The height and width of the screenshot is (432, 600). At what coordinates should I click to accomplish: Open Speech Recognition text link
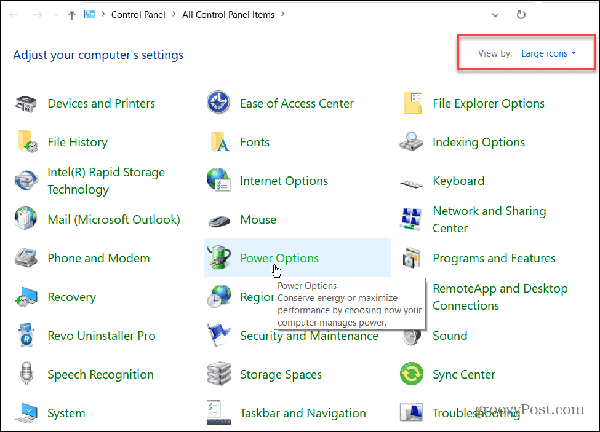100,375
